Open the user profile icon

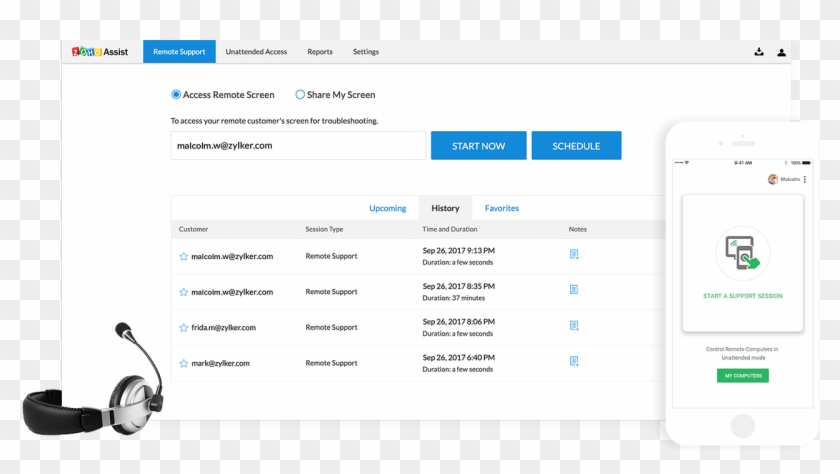click(782, 52)
